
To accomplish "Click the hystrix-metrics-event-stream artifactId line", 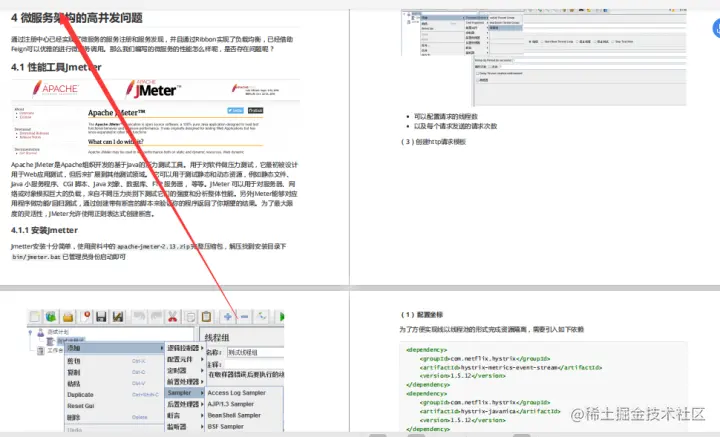I will pyautogui.click(x=510, y=367).
